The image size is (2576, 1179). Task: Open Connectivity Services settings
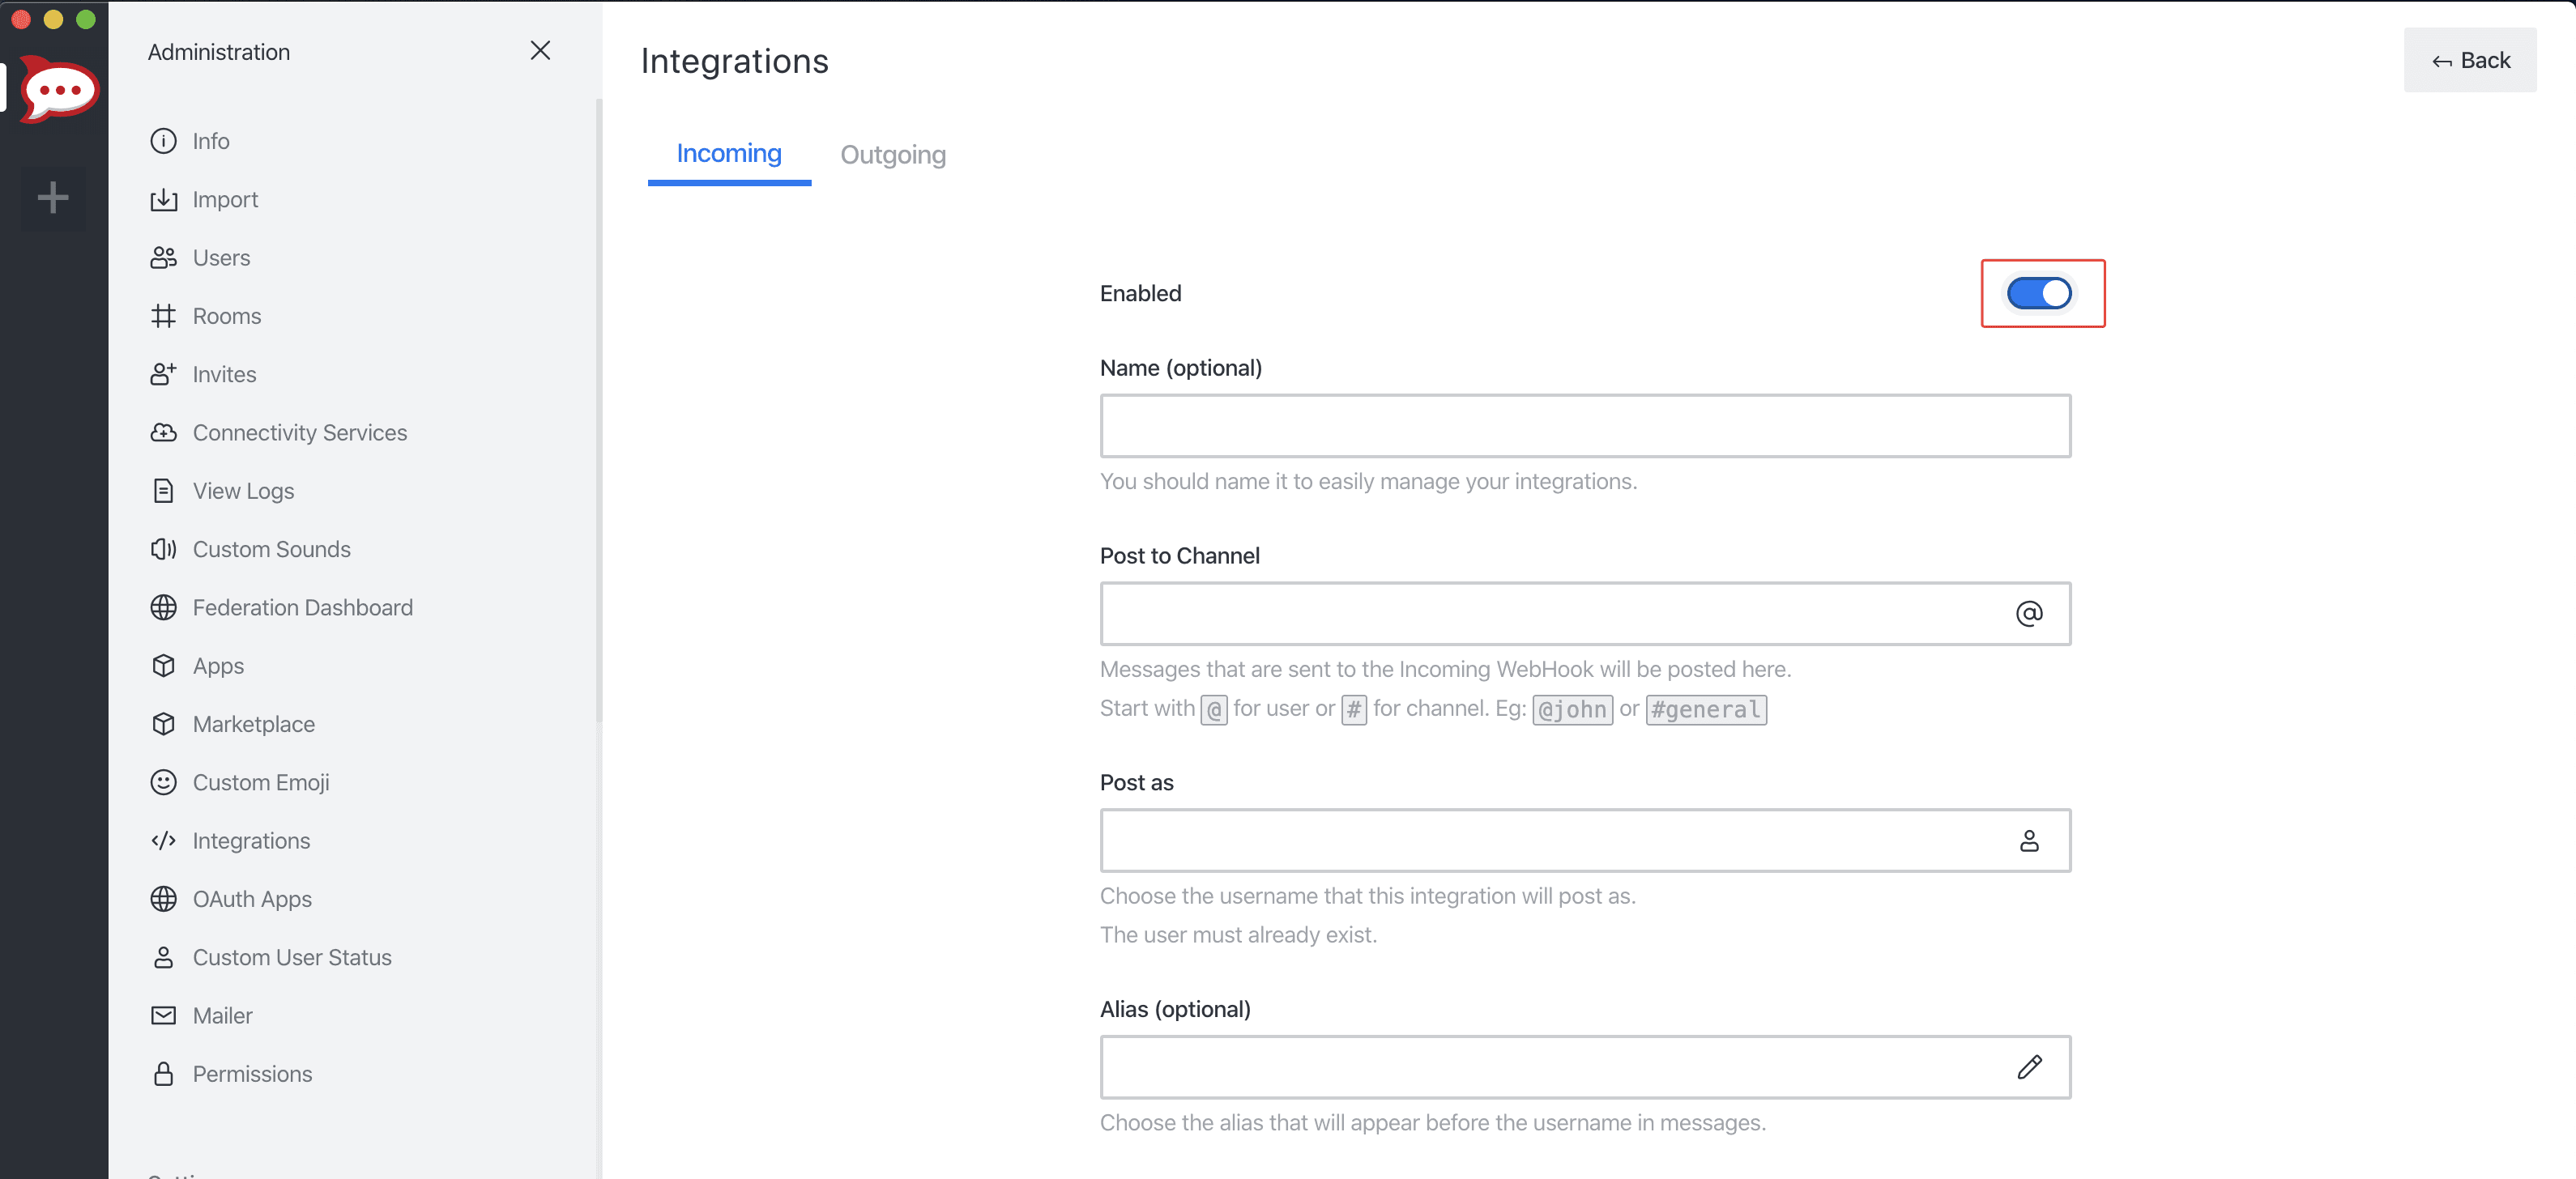pos(299,432)
